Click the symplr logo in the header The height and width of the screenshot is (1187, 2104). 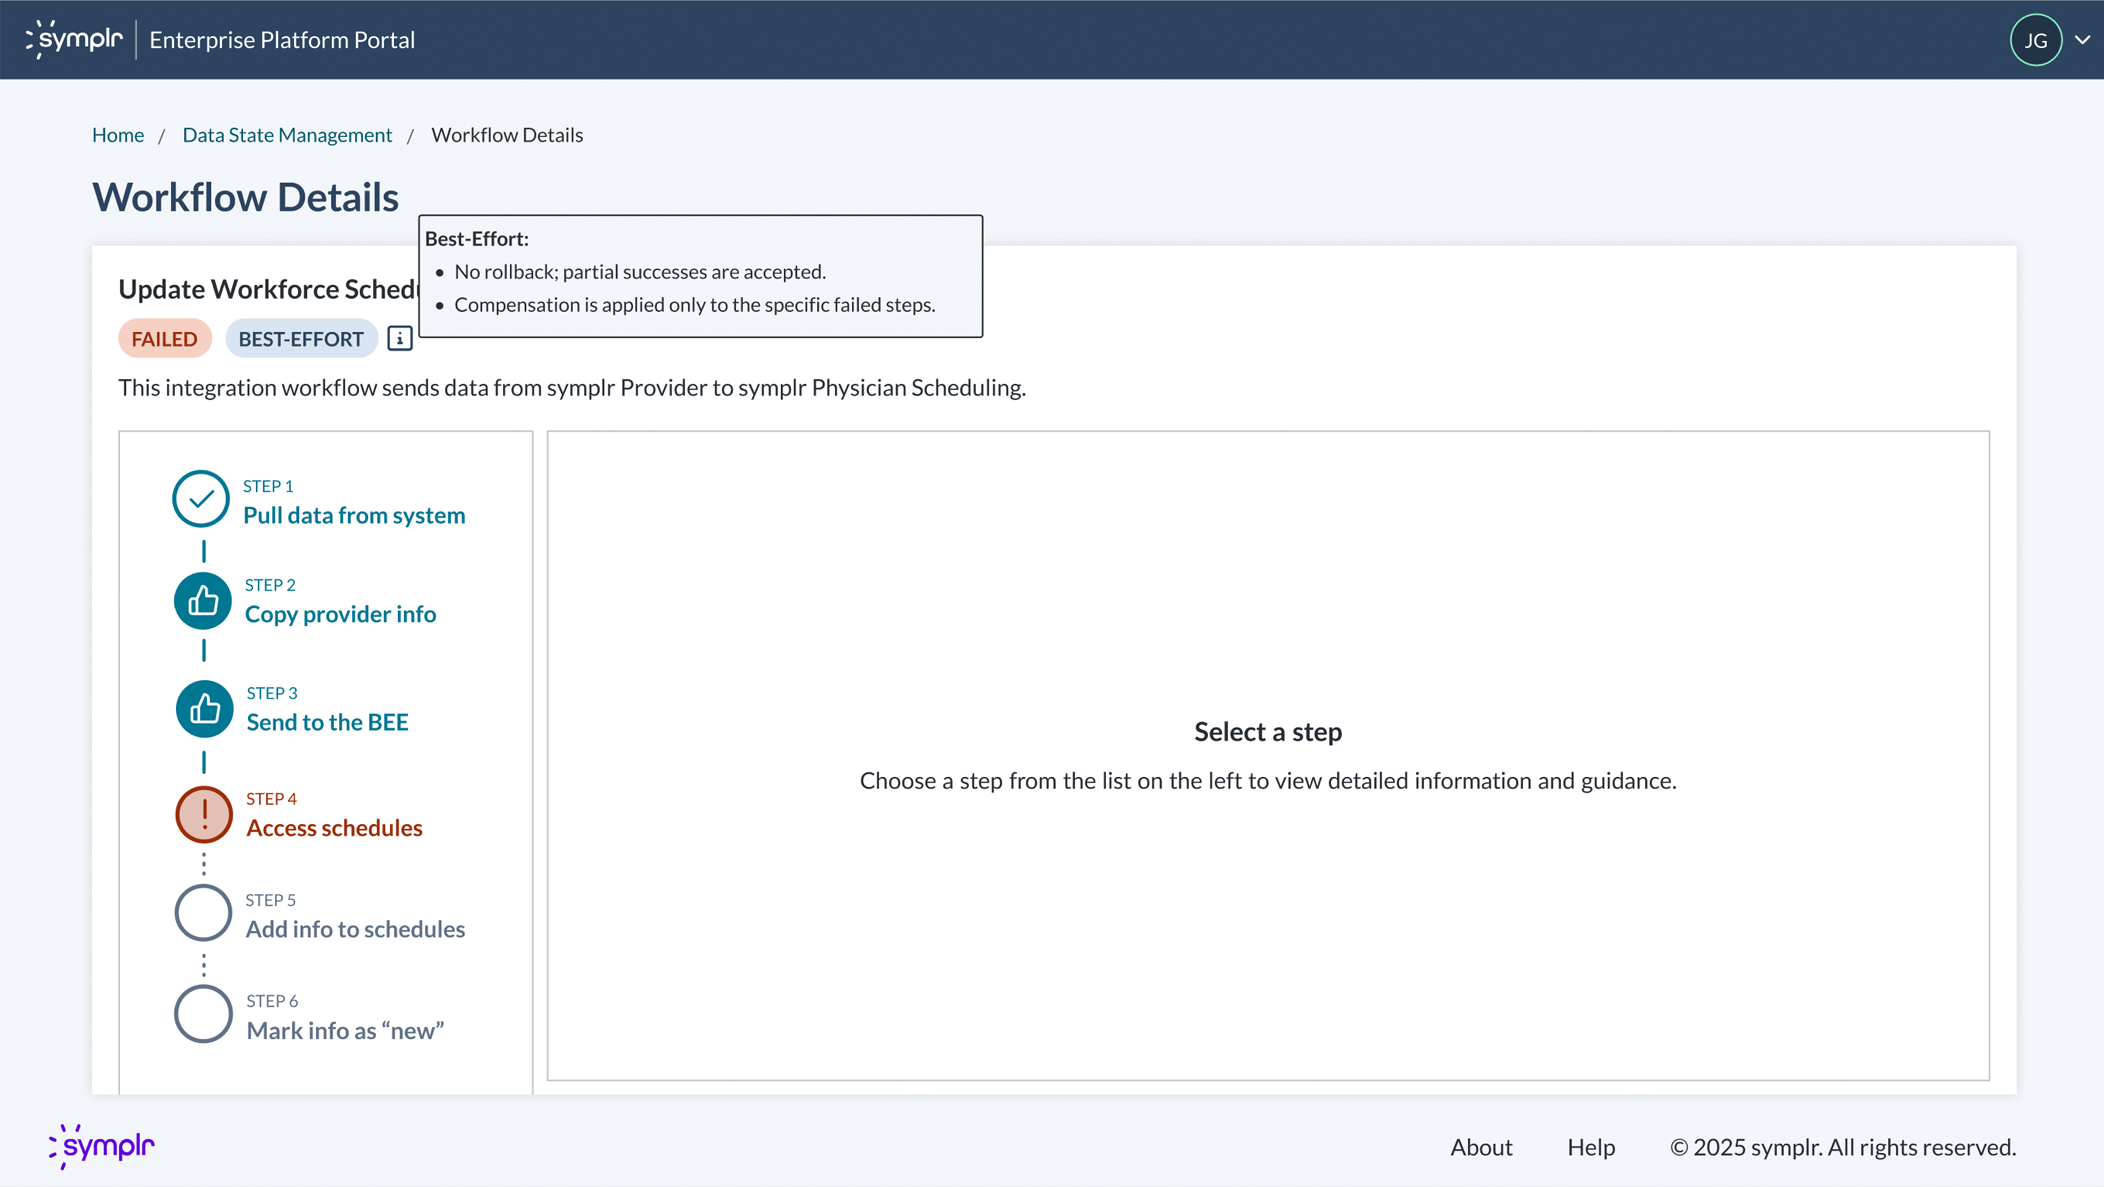pyautogui.click(x=76, y=39)
